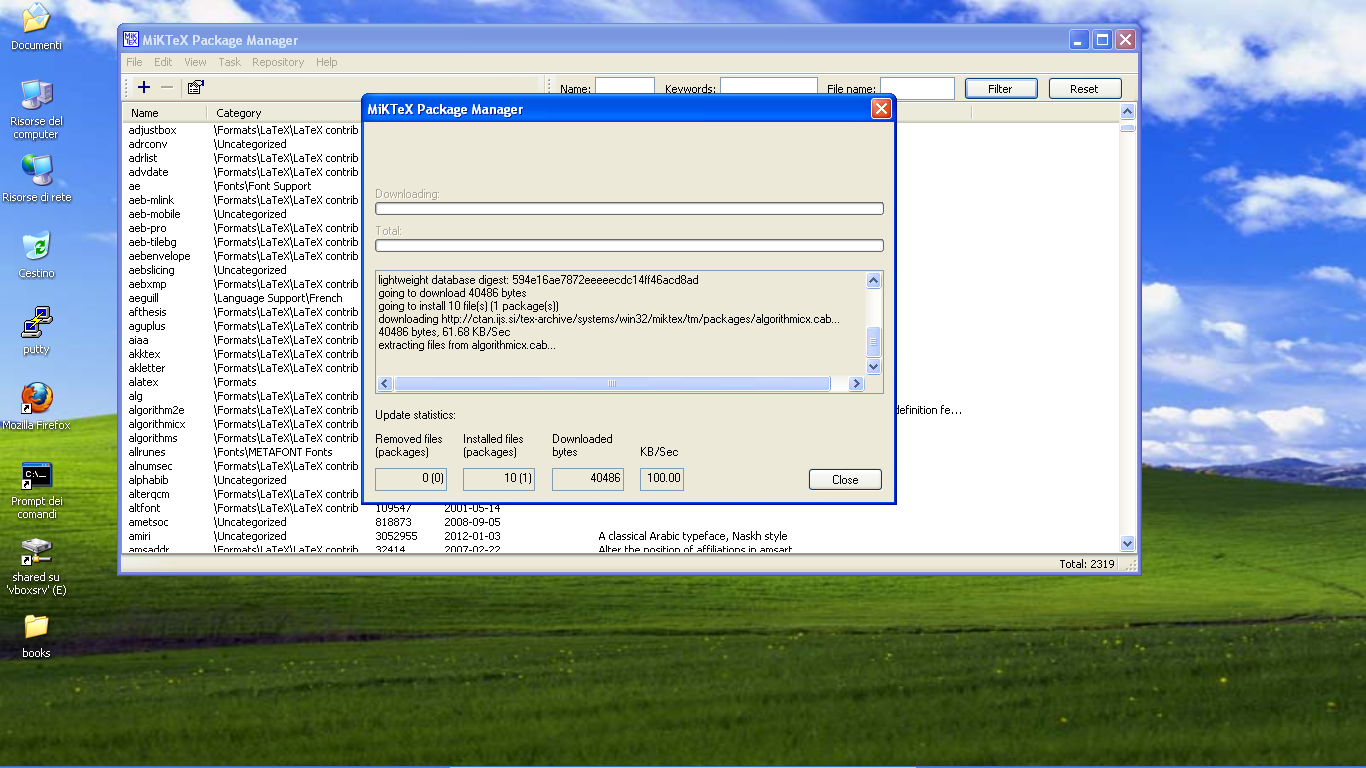The width and height of the screenshot is (1366, 768).
Task: Click the log horizontal scroll left arrow
Action: point(385,384)
